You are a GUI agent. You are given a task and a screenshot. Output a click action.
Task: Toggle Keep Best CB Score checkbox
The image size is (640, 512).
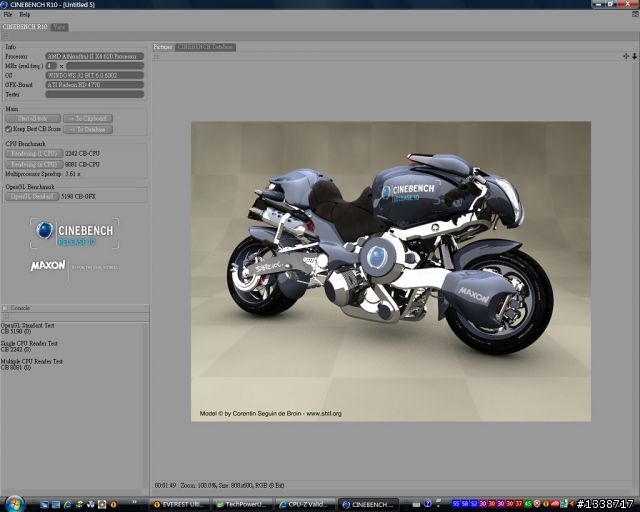(x=9, y=129)
